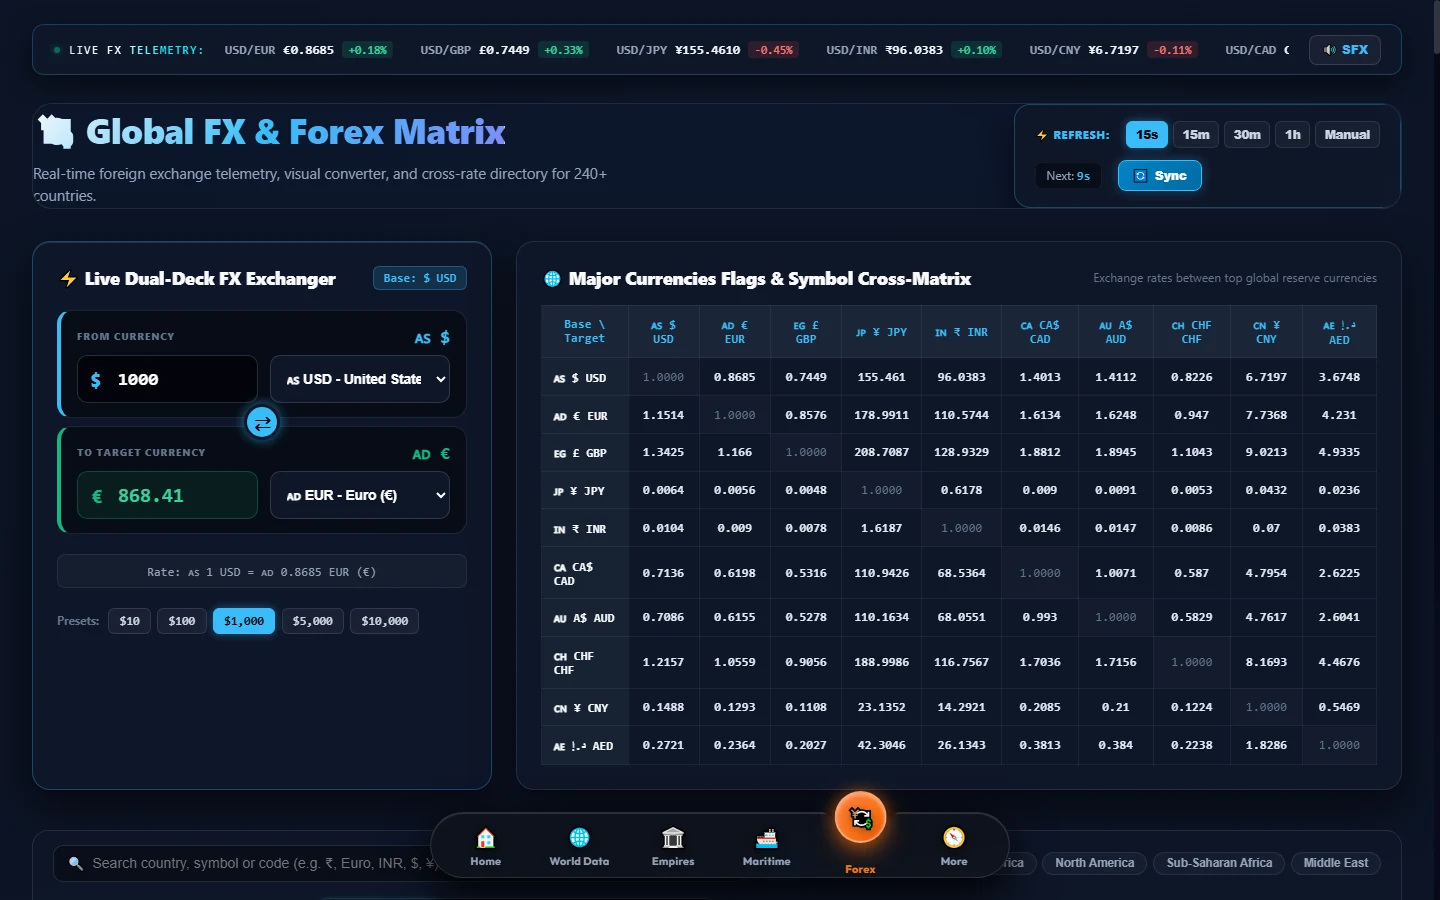Click the Base: $ USD badge
This screenshot has width=1440, height=900.
420,278
